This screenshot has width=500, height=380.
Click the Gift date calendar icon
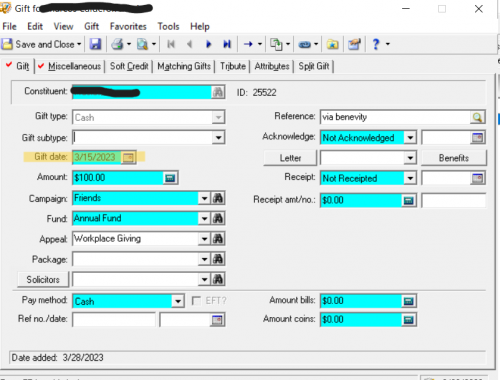click(128, 157)
